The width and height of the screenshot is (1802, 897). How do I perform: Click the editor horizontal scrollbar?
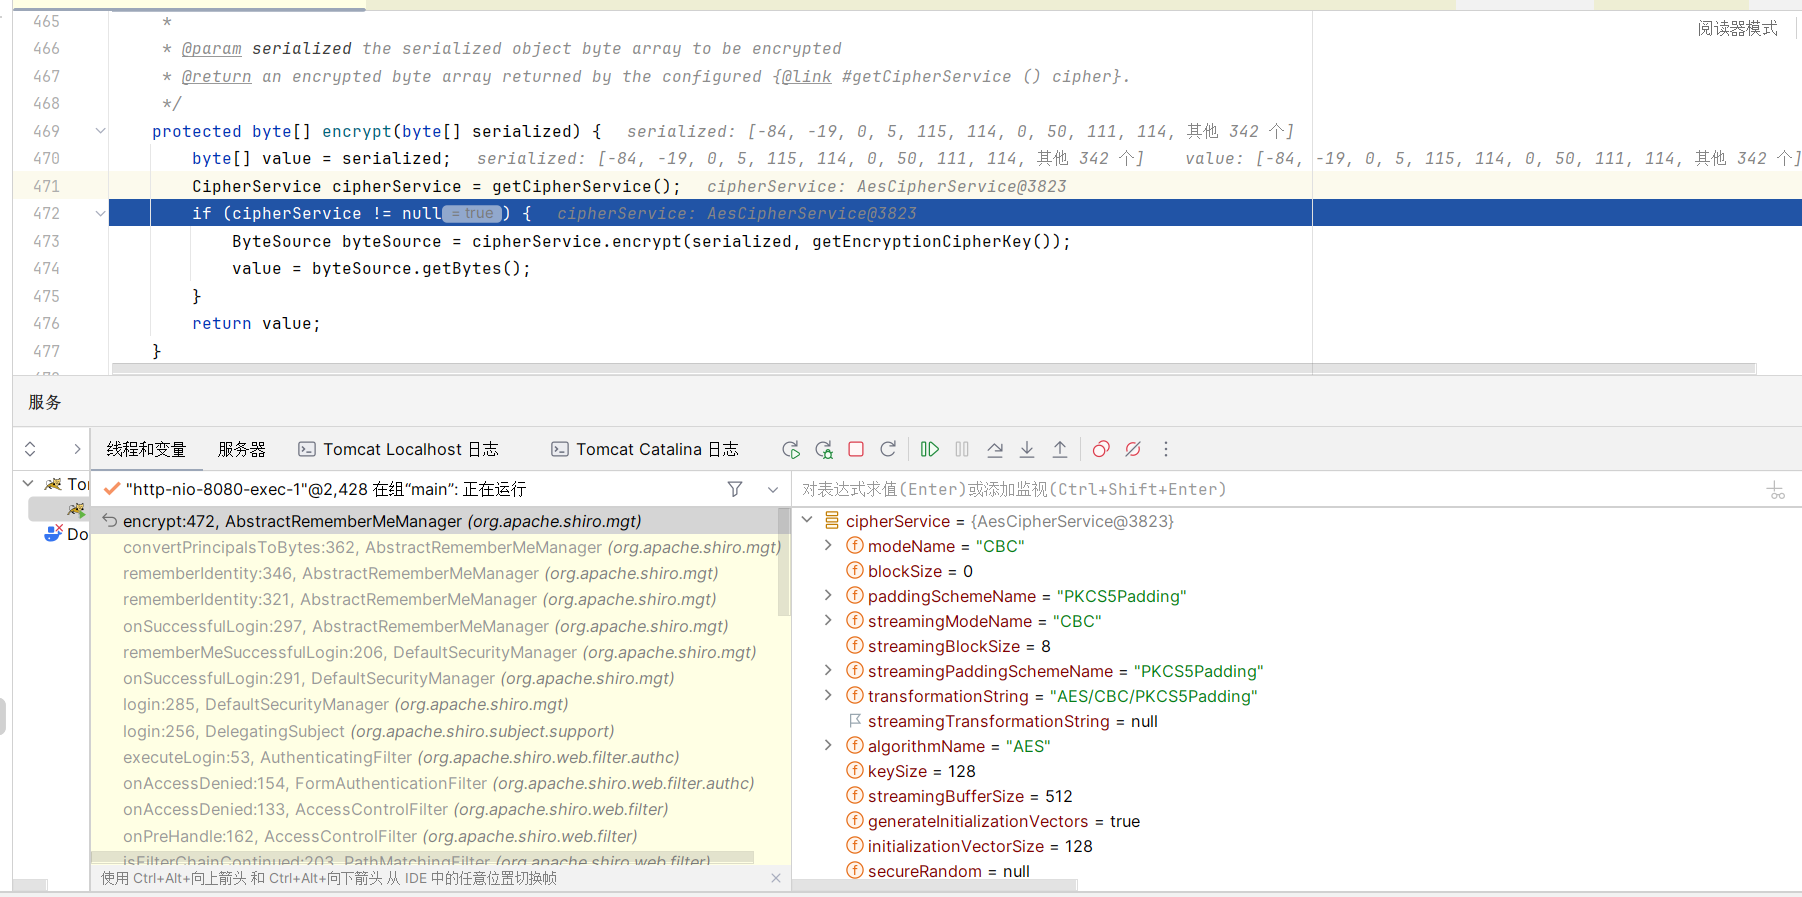coord(934,369)
